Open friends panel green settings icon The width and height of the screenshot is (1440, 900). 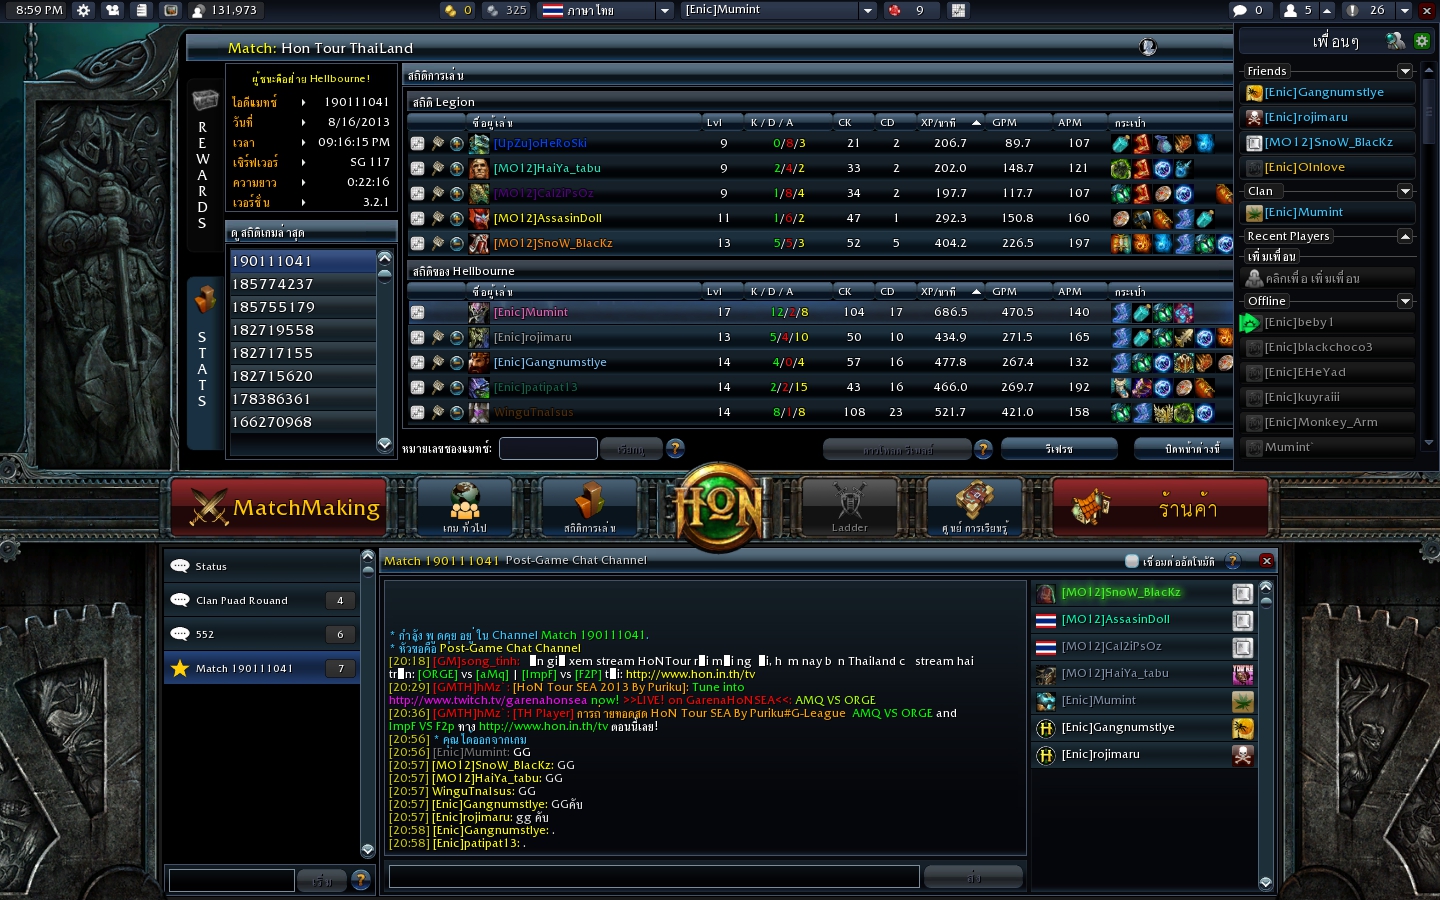click(1422, 41)
